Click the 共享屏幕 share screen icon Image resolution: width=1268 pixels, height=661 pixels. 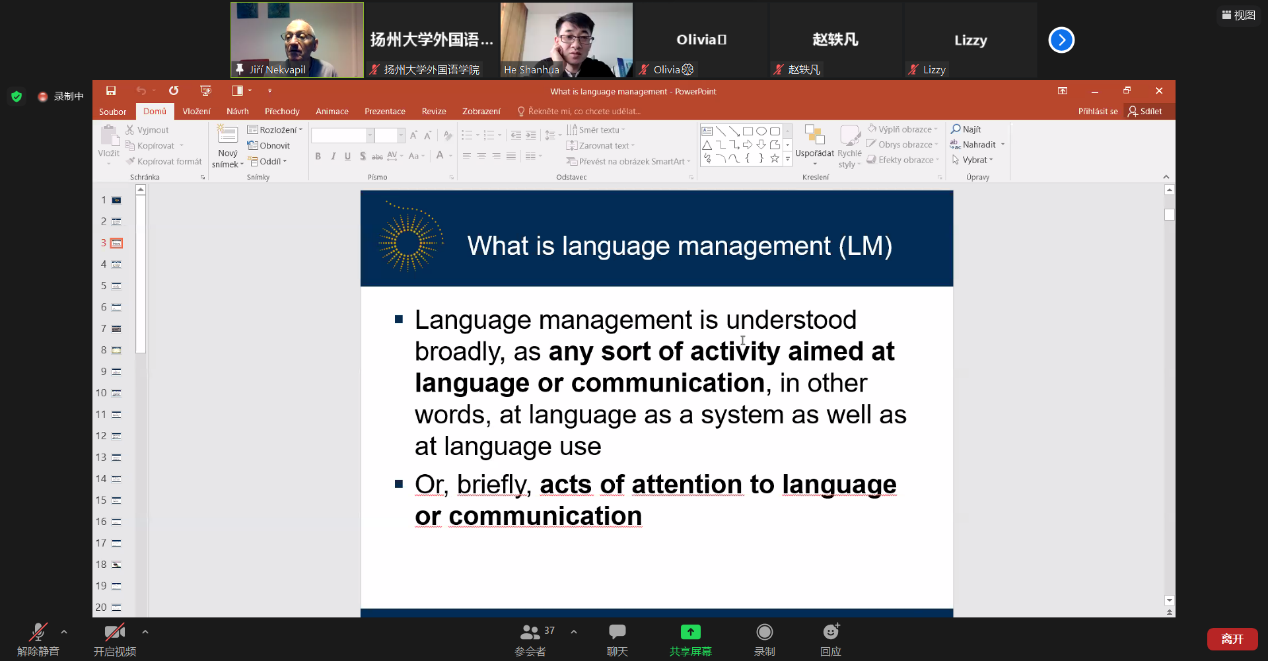pyautogui.click(x=690, y=639)
